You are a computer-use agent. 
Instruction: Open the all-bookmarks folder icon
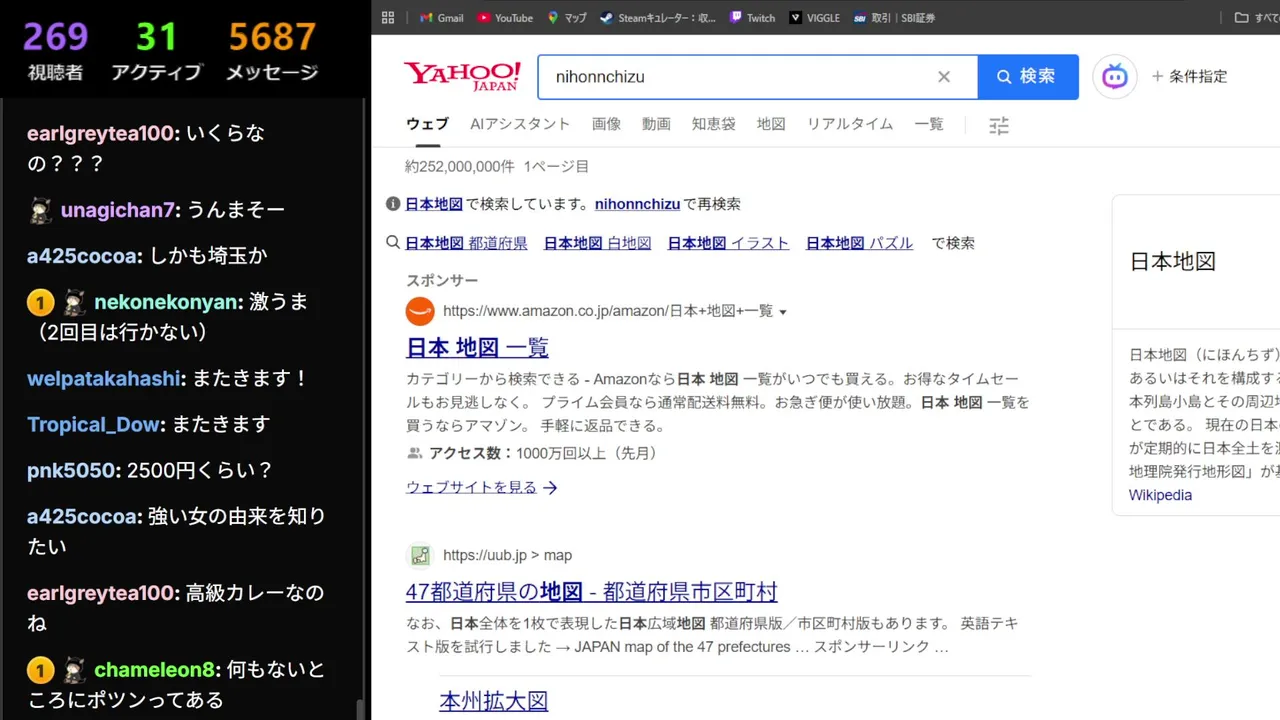coord(1242,17)
